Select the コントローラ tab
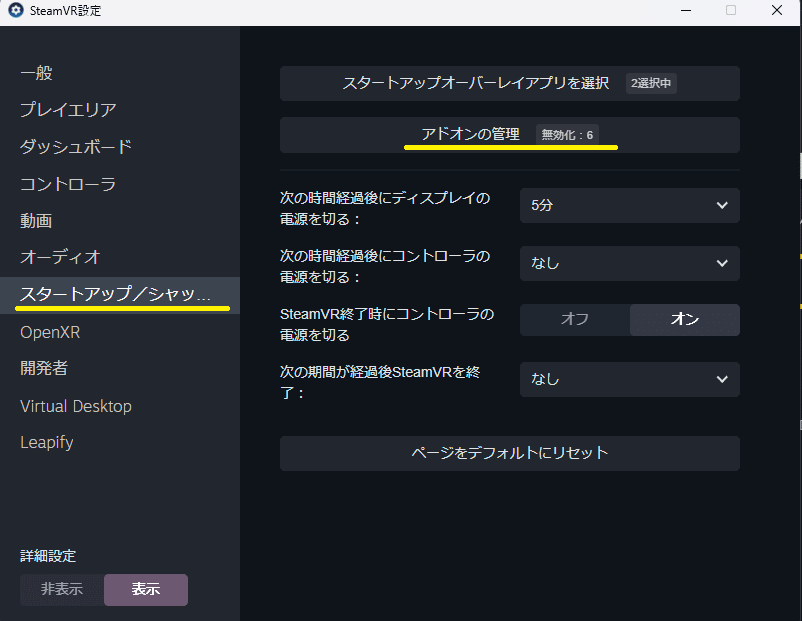Viewport: 802px width, 621px height. (x=68, y=184)
